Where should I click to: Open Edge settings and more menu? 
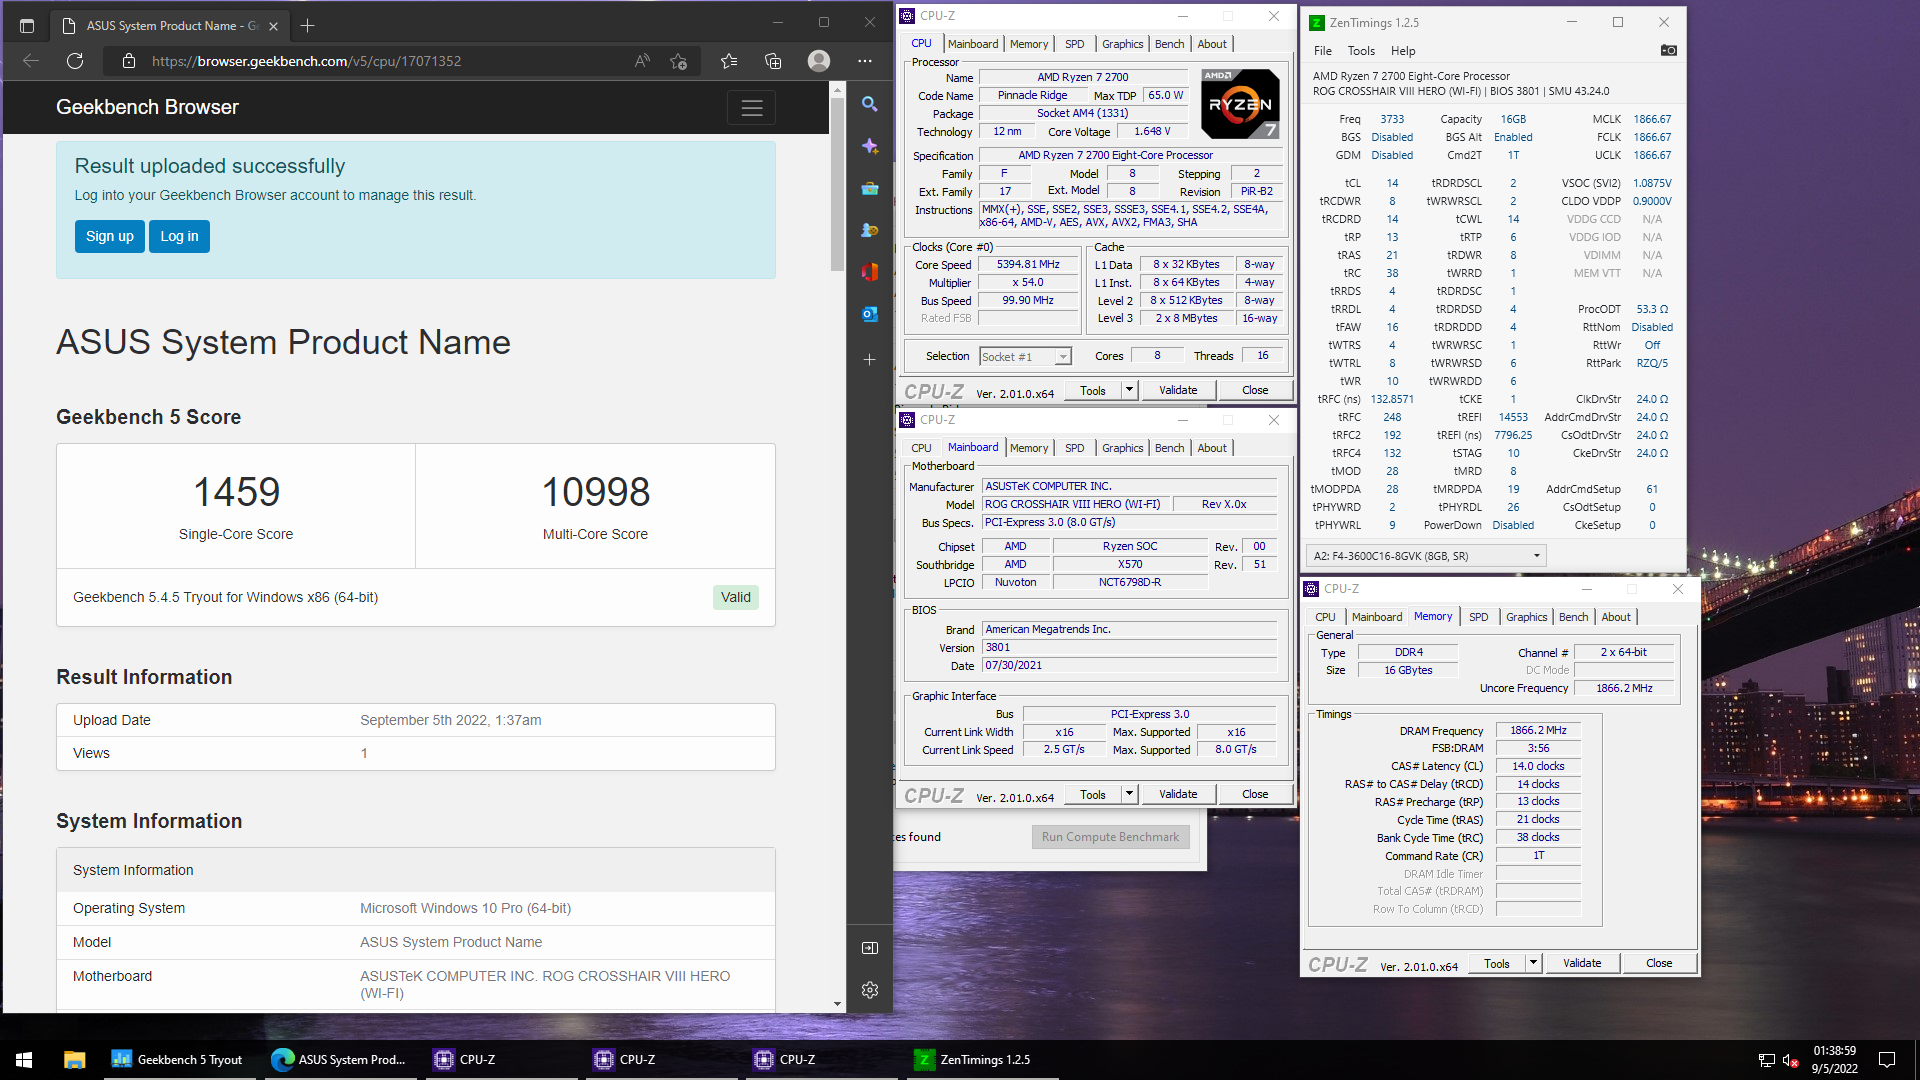point(865,61)
